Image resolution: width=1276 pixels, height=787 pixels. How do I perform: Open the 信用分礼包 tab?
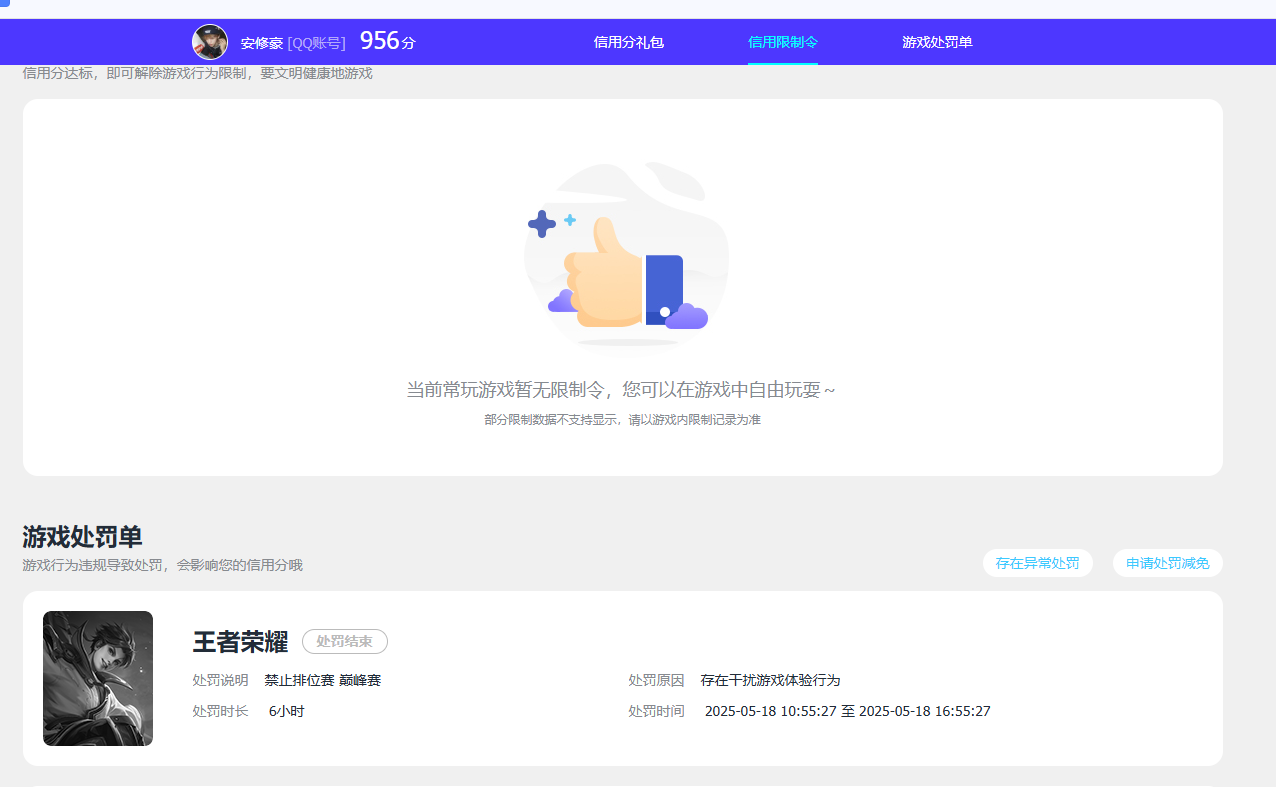click(x=628, y=42)
